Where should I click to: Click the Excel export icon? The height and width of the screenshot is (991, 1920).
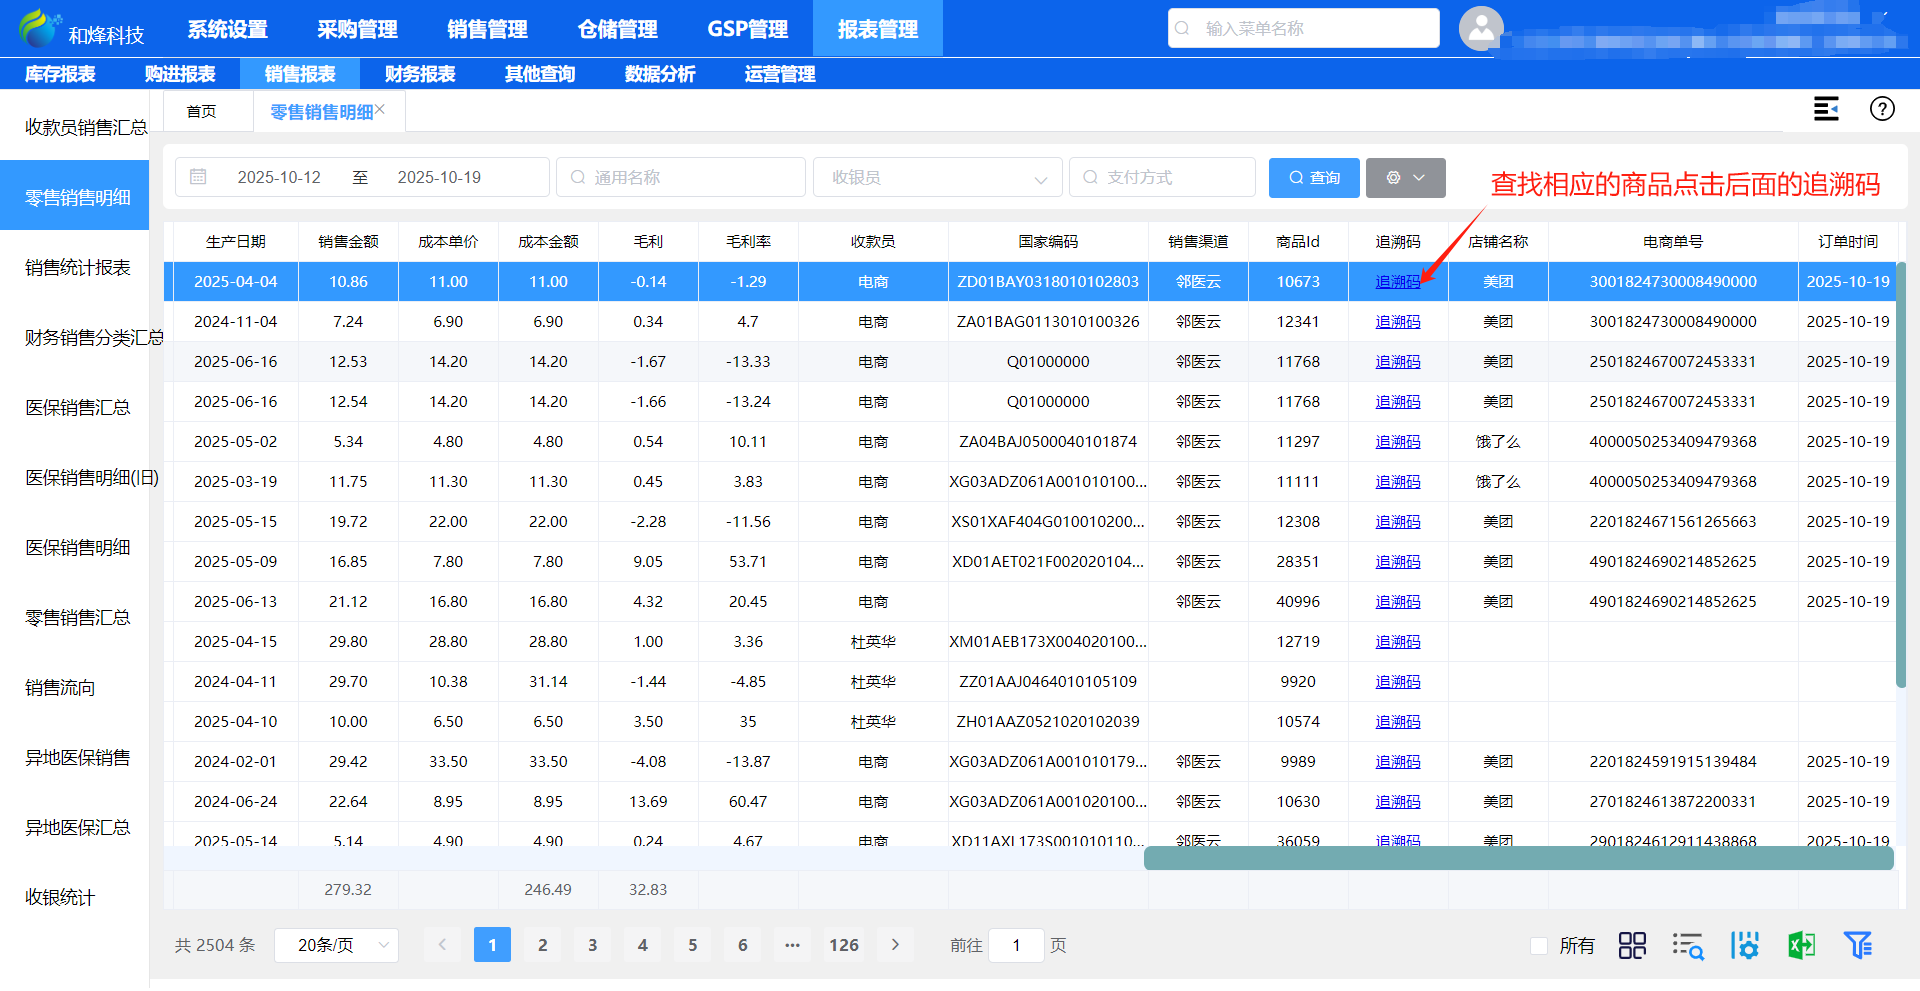[1801, 945]
